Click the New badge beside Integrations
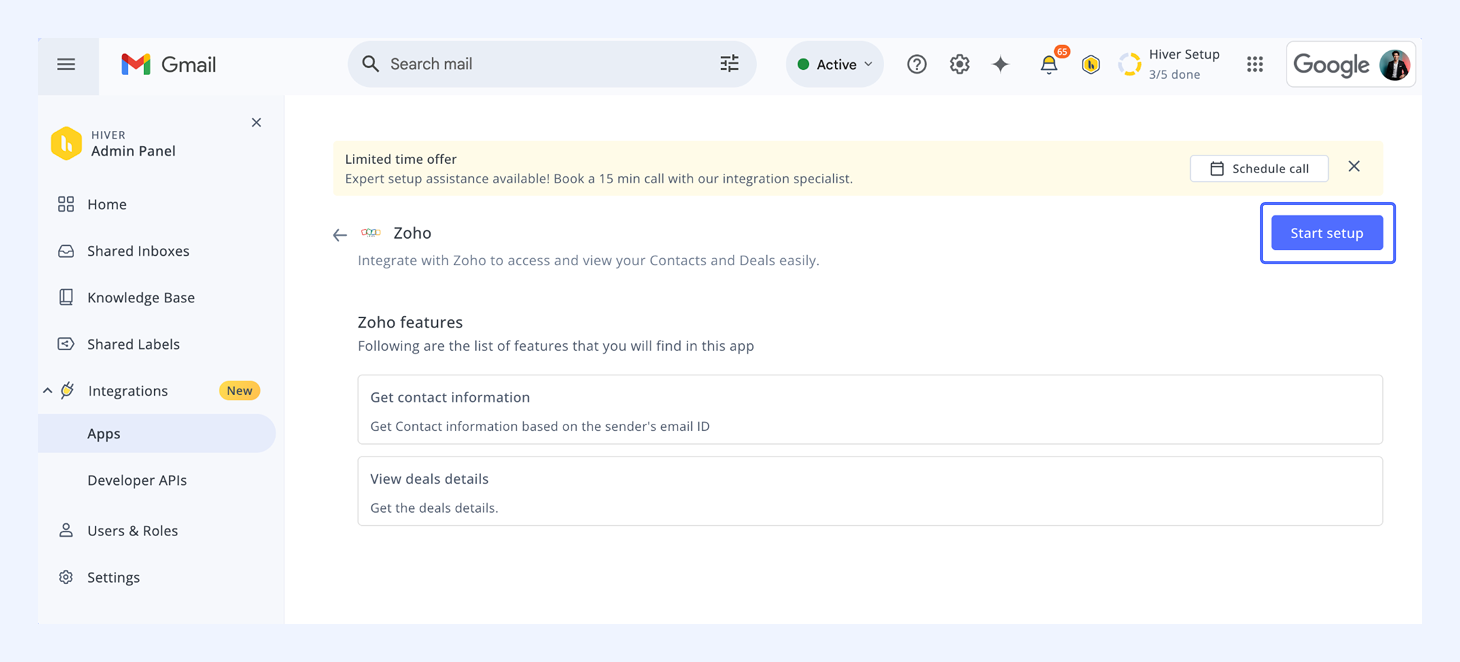The image size is (1460, 662). point(240,391)
